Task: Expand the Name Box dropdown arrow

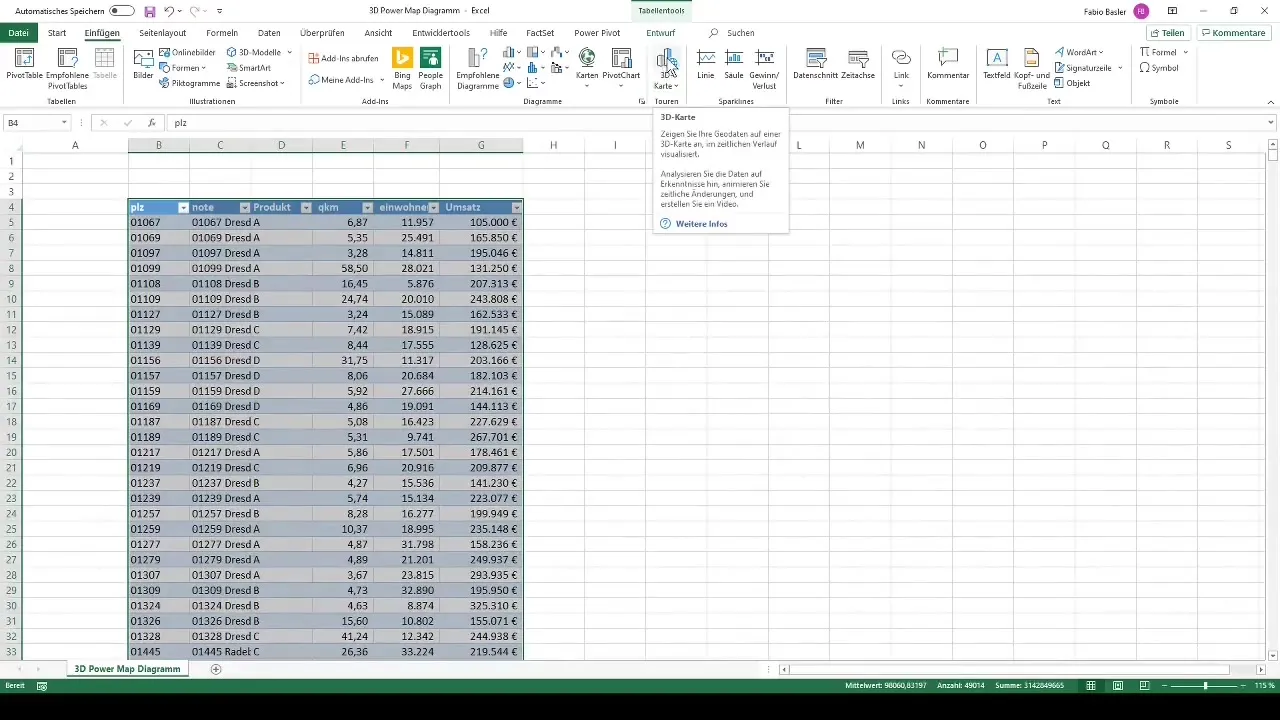Action: pos(64,123)
